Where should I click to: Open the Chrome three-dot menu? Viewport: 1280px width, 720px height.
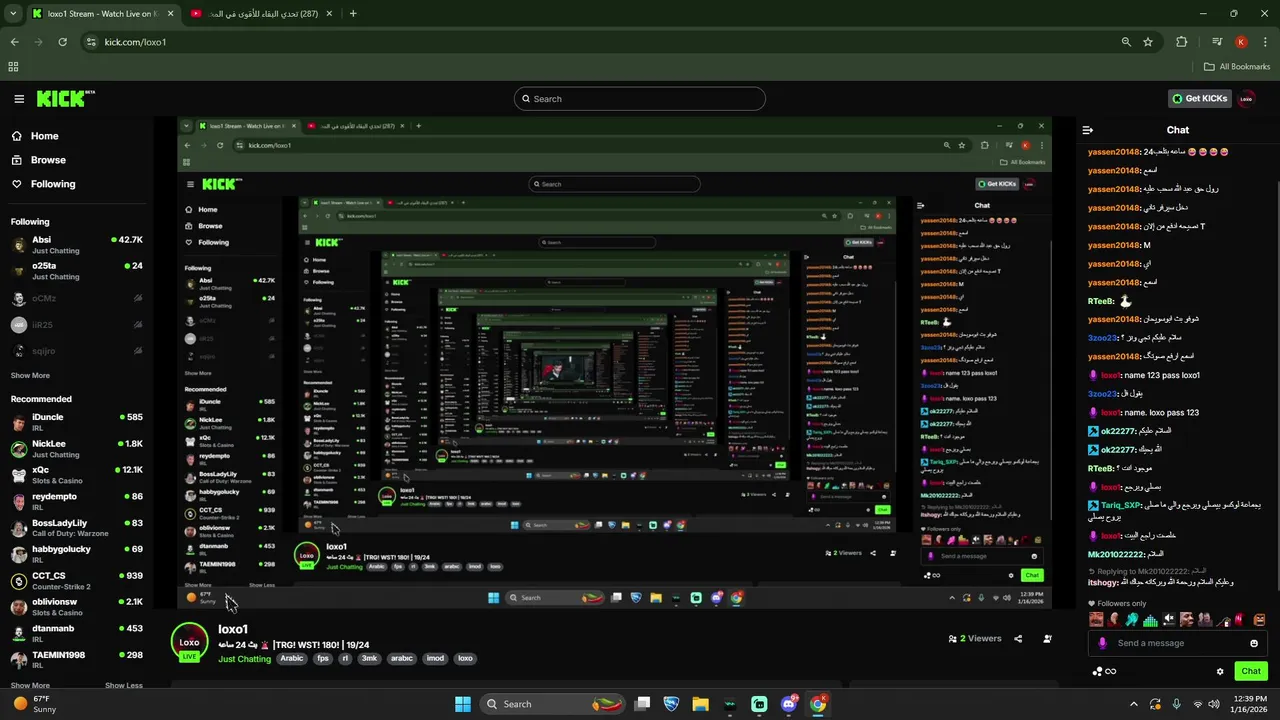click(1265, 42)
